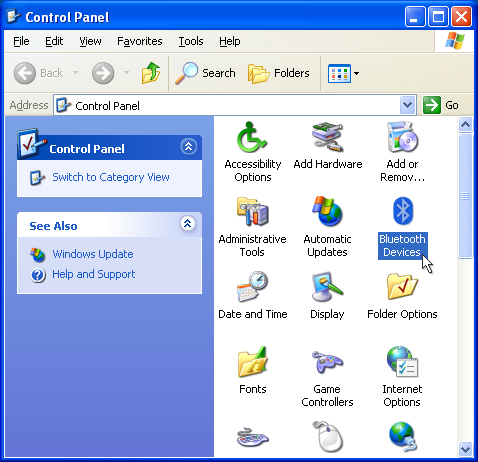Viewport: 478px width, 462px height.
Task: Open the Windows Update link
Action: click(93, 254)
